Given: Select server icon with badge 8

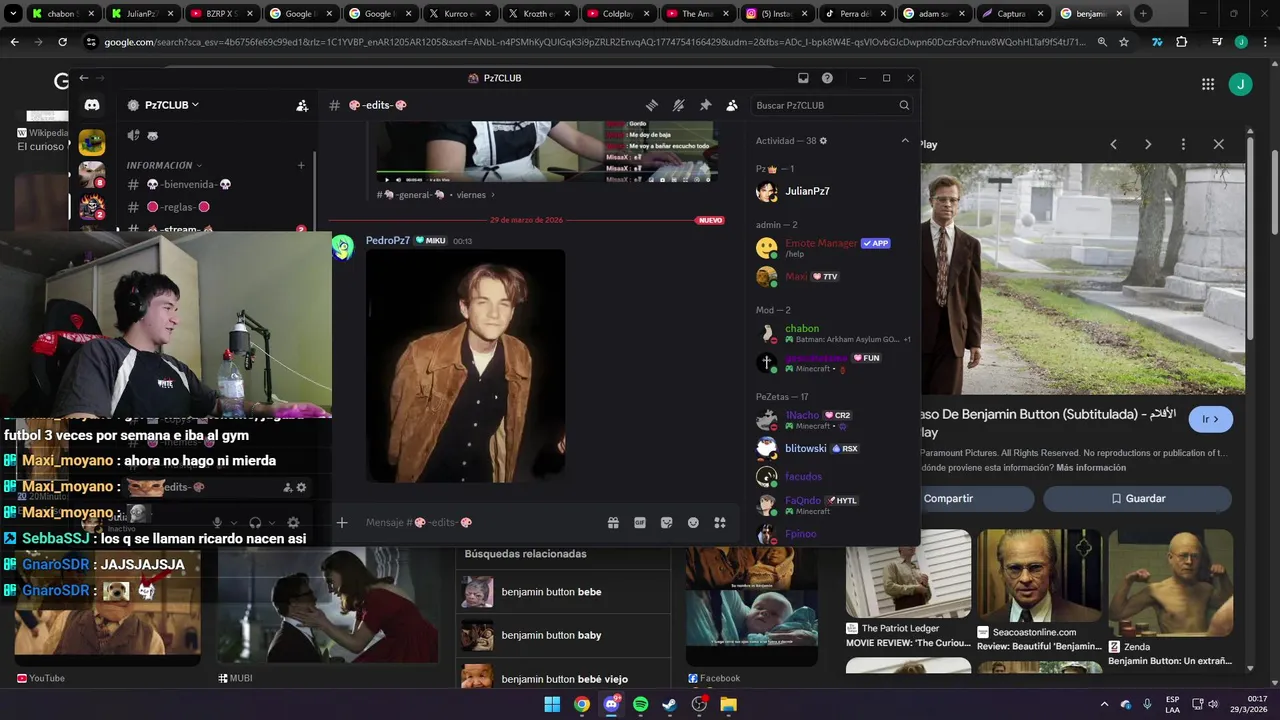Looking at the screenshot, I should point(92,175).
